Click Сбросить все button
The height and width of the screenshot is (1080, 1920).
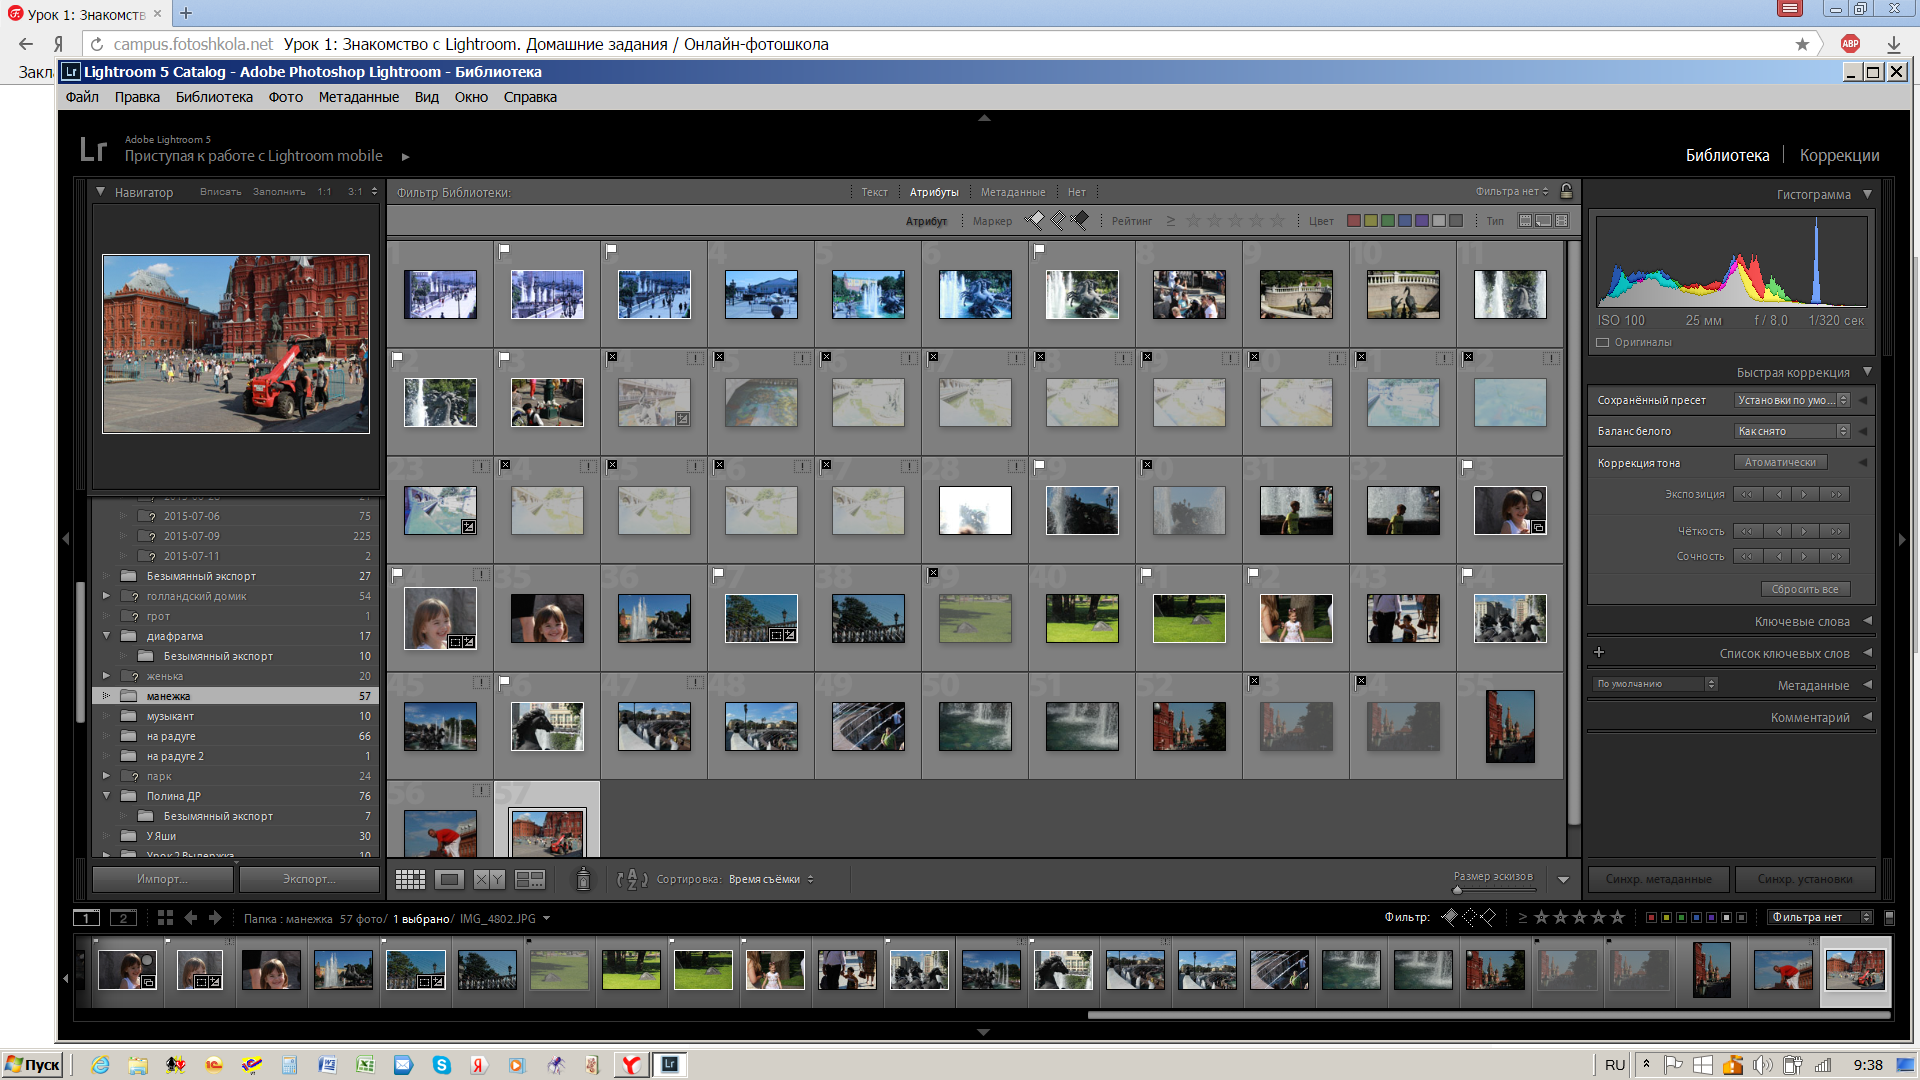[1805, 589]
